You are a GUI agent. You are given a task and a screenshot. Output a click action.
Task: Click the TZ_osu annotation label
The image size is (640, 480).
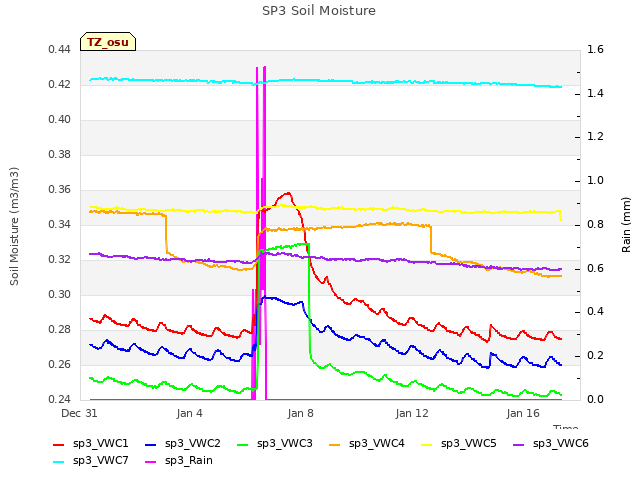click(x=108, y=42)
